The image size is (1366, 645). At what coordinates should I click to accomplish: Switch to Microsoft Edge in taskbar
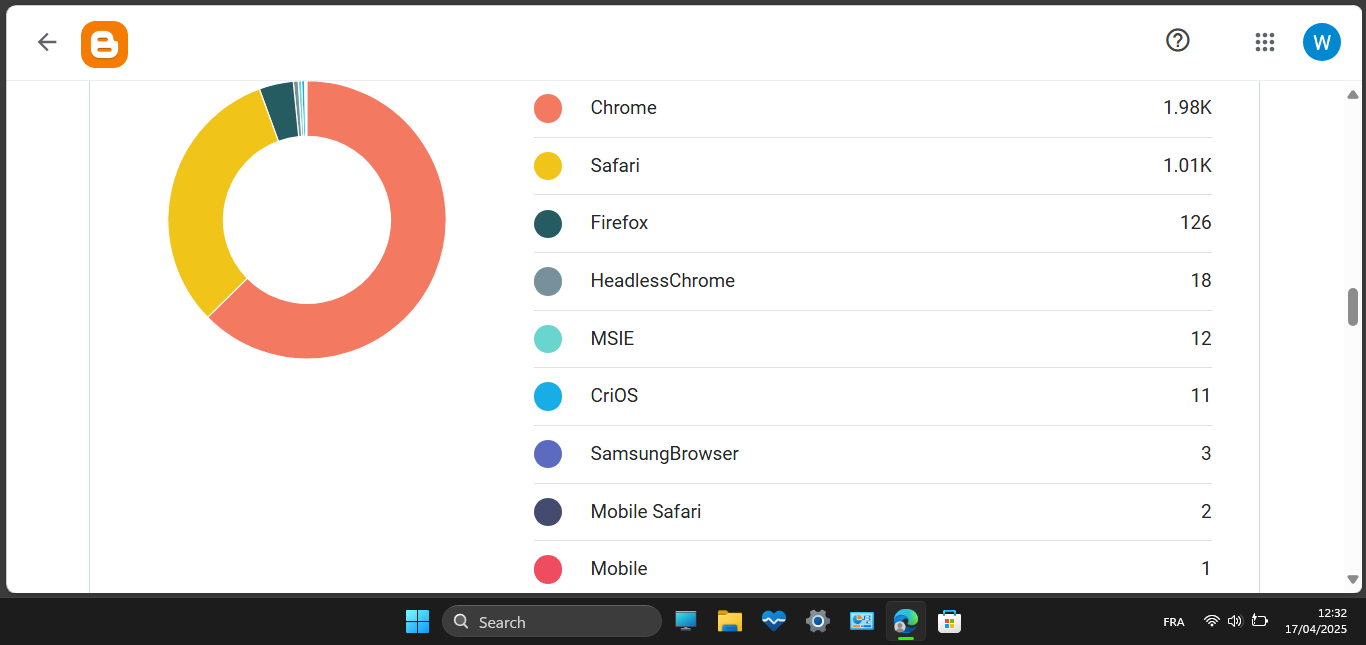(905, 621)
